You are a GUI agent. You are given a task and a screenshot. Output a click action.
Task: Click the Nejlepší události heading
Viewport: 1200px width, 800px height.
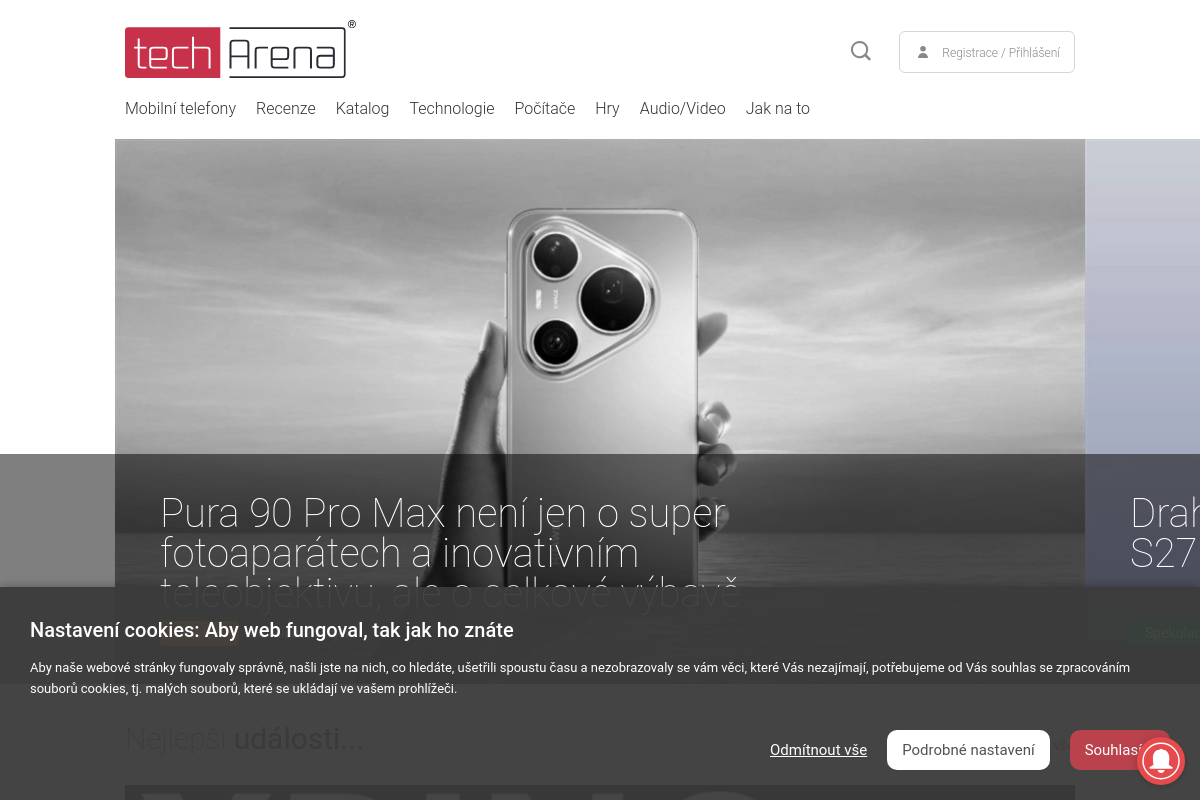[x=244, y=739]
